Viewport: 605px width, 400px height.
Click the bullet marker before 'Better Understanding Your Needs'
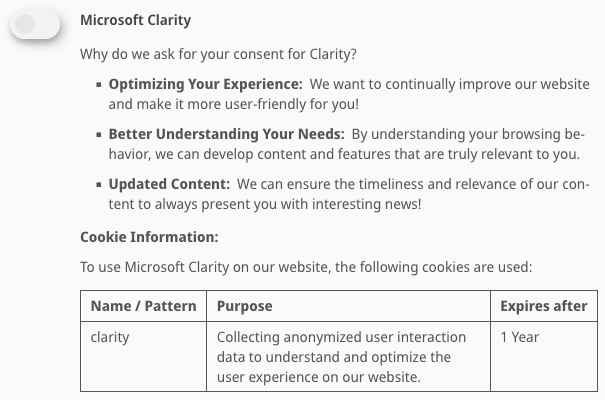click(99, 136)
